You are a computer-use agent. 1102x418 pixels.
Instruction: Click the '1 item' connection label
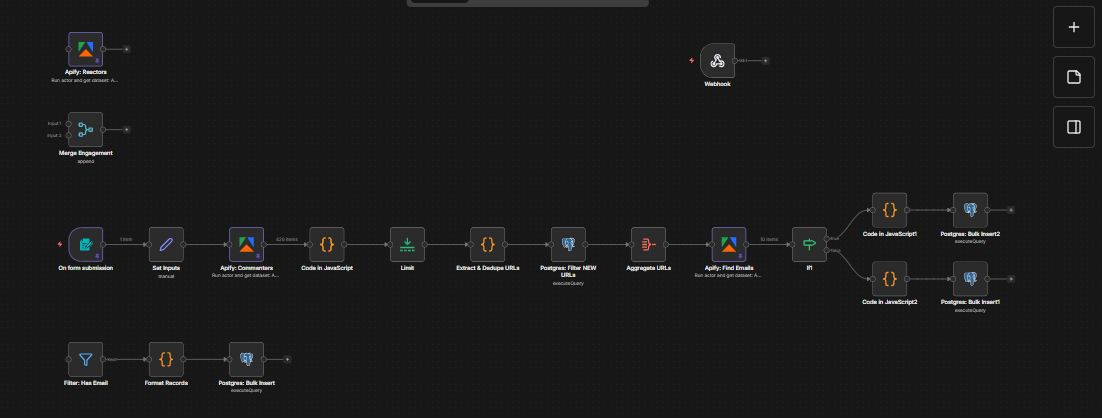pos(127,240)
